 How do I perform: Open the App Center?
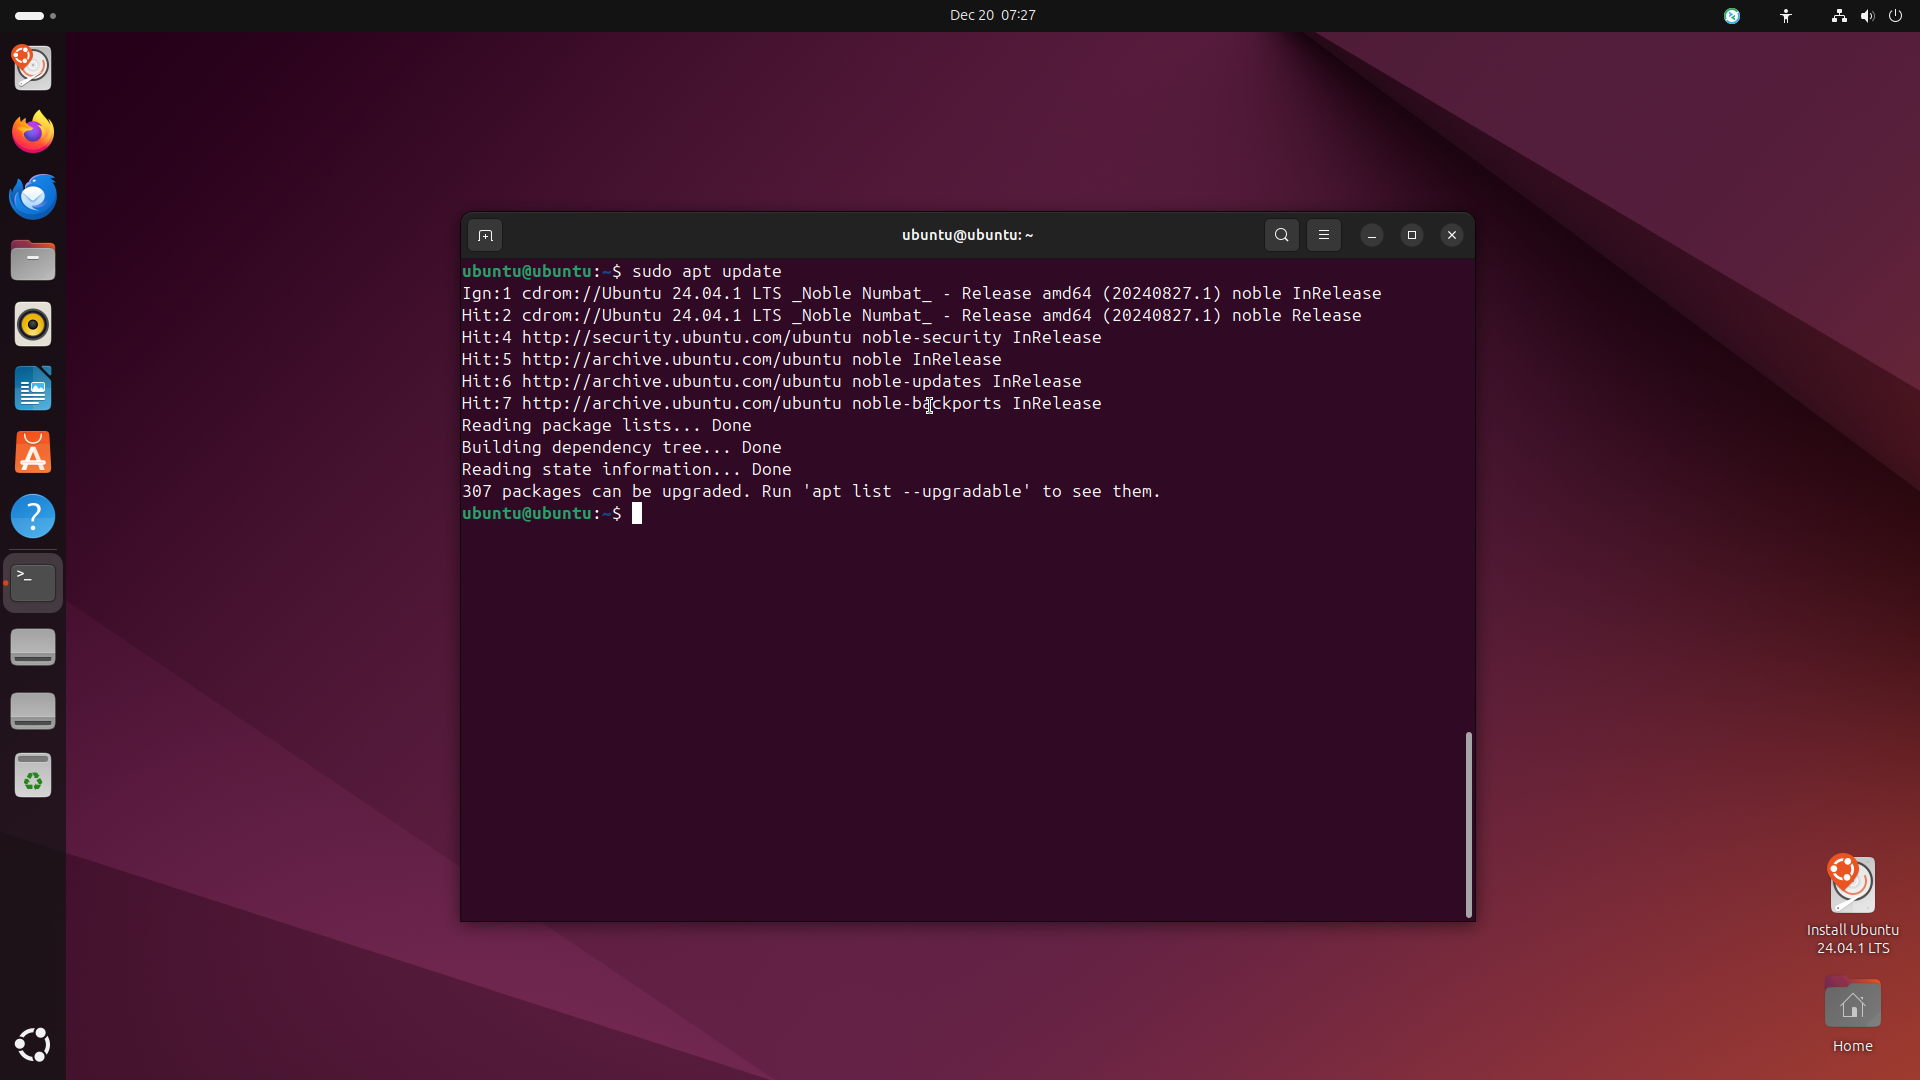click(33, 452)
